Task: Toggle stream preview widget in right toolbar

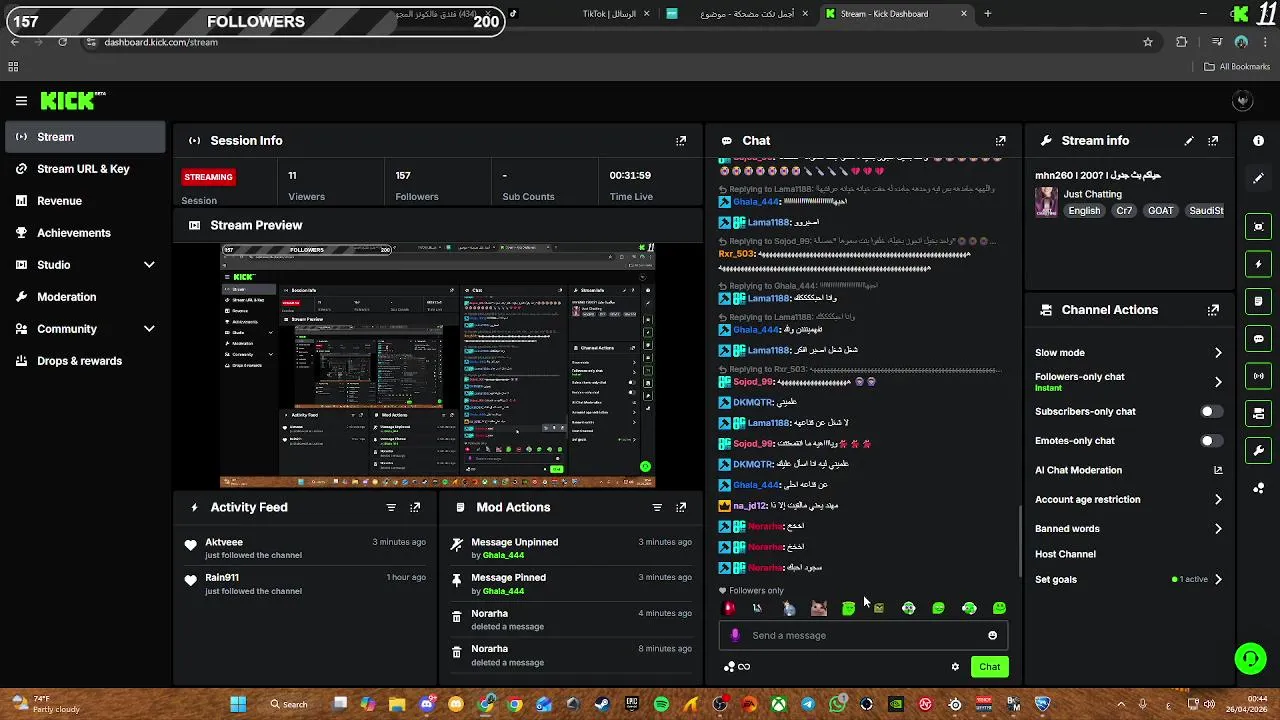Action: click(x=1259, y=227)
